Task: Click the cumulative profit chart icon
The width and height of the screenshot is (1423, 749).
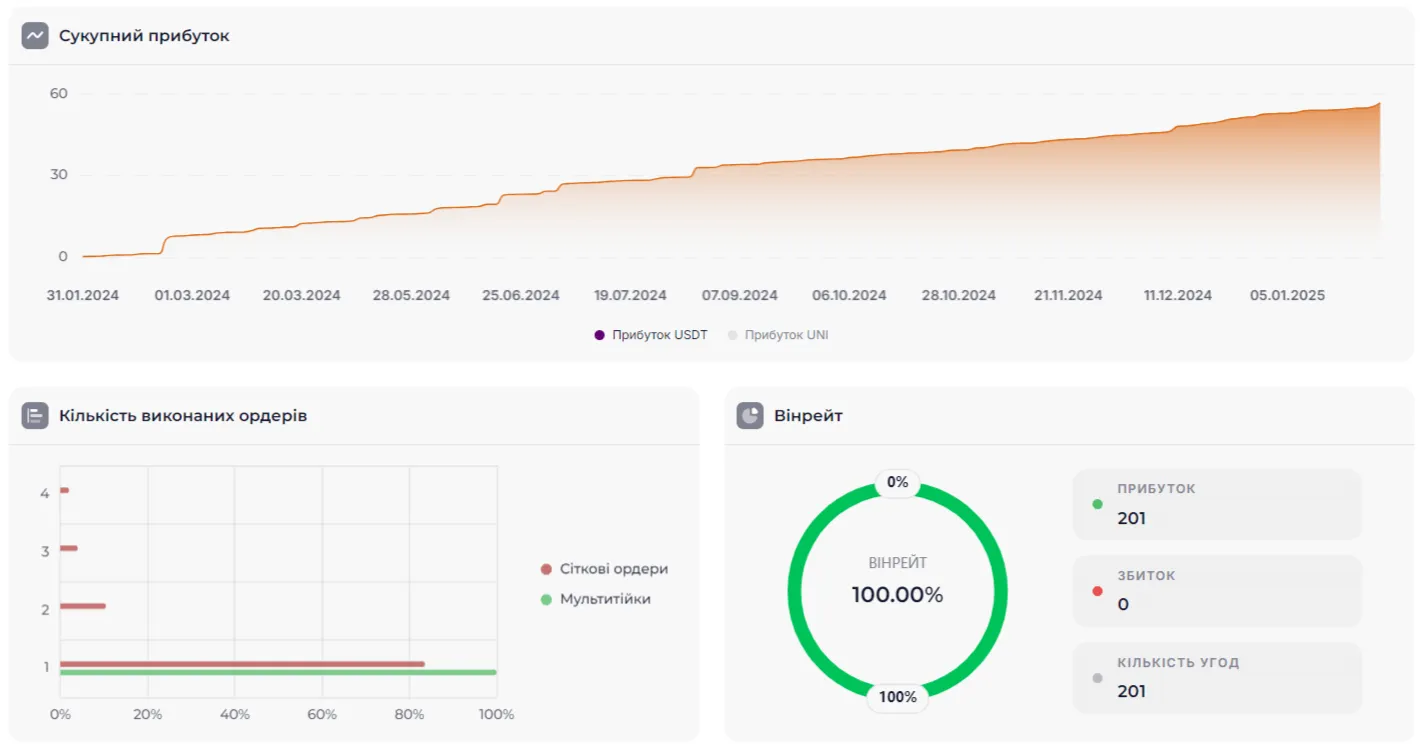Action: pyautogui.click(x=35, y=36)
